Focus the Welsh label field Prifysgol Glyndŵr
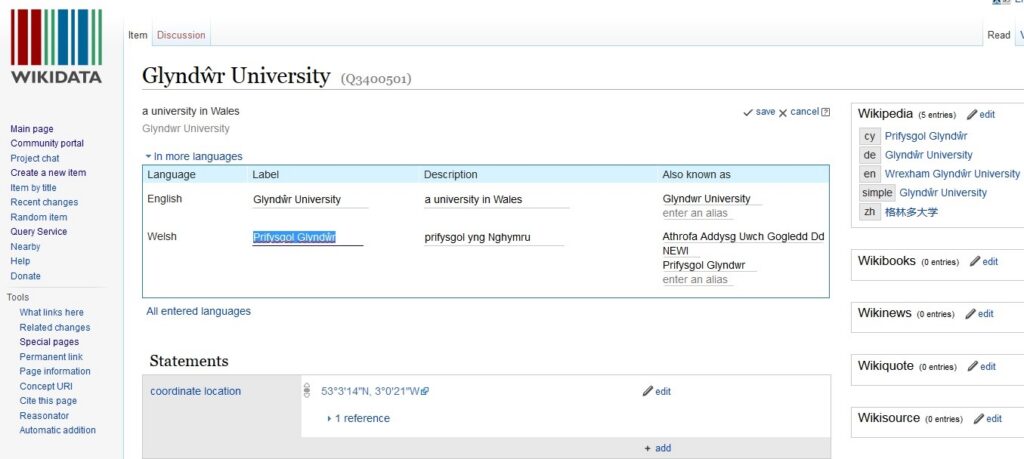Screen dimensions: 1024x459 (x=308, y=238)
